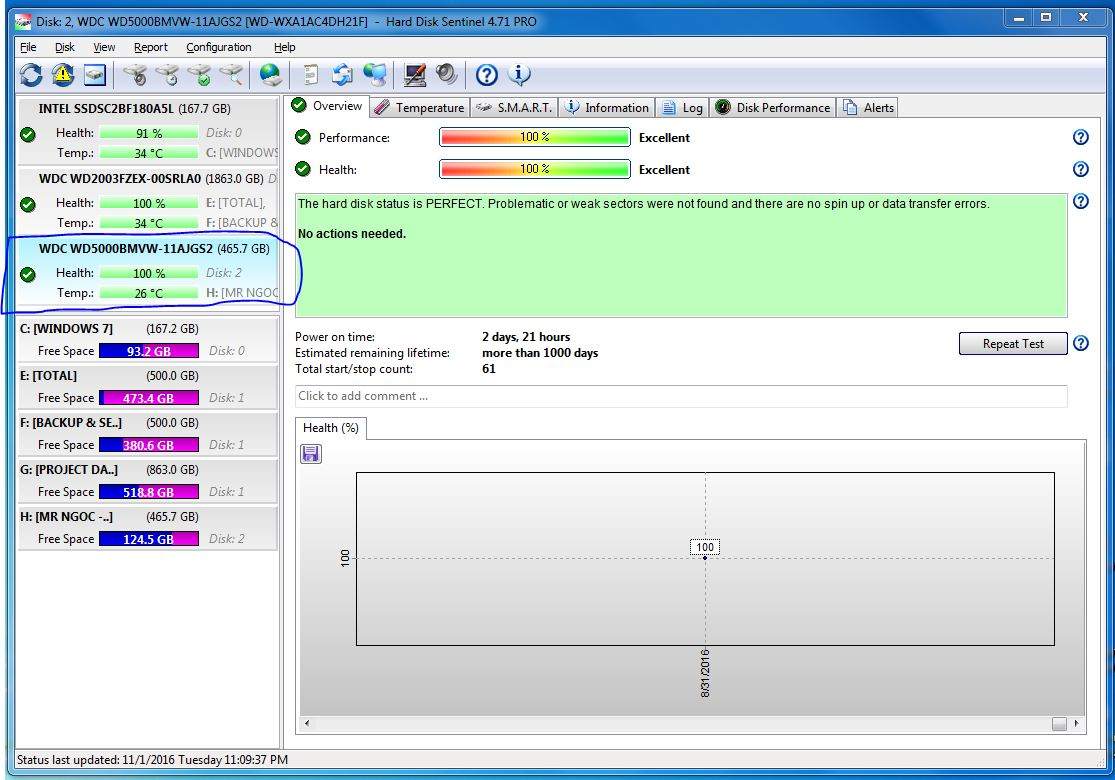Viewport: 1115px width, 780px height.
Task: Click the 124.5 GB free space bar
Action: pos(149,538)
